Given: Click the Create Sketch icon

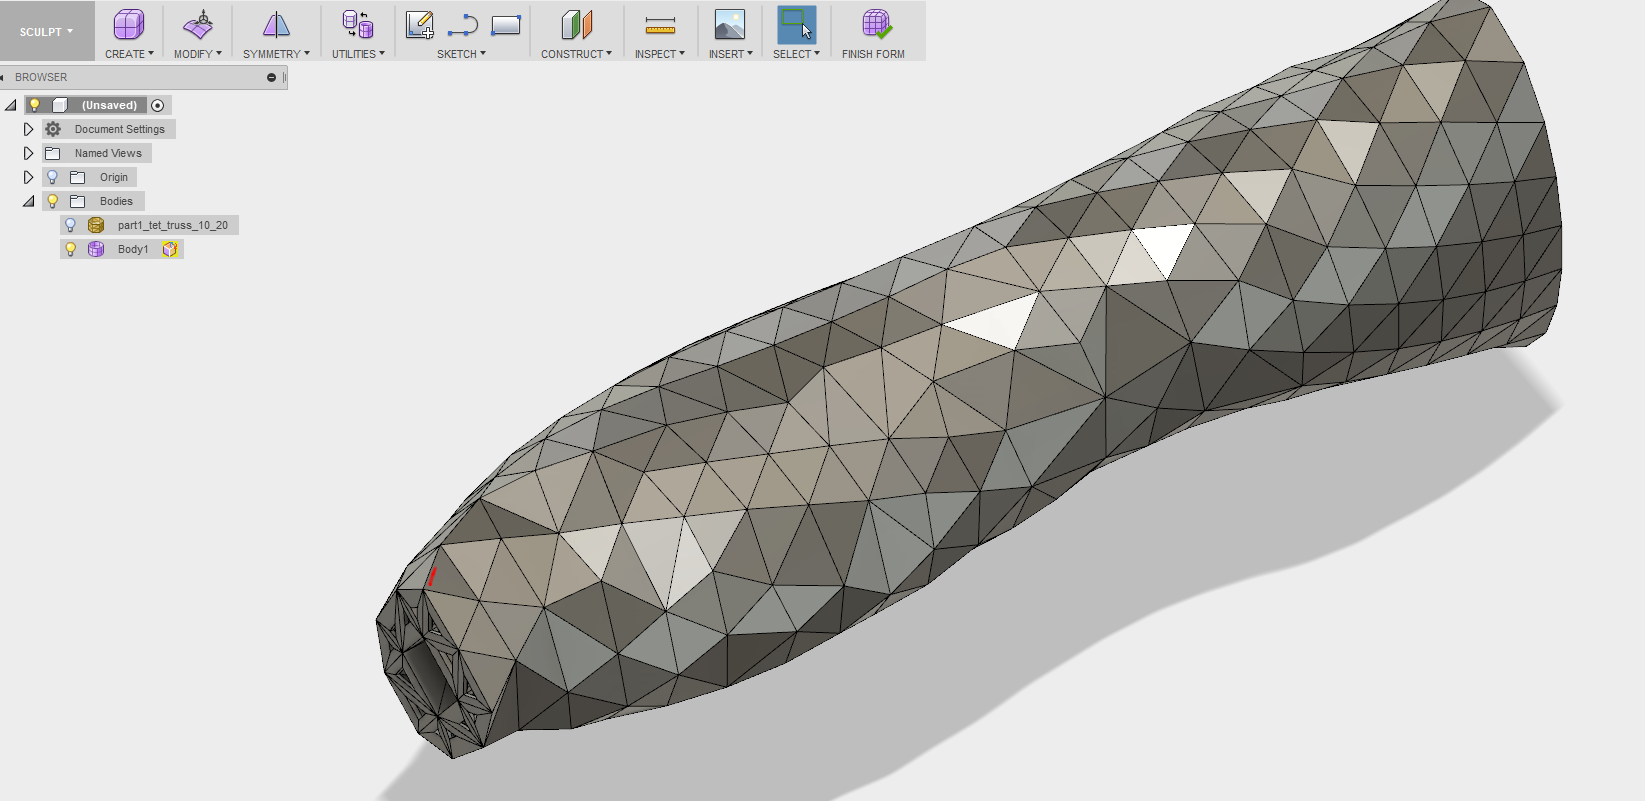Looking at the screenshot, I should (x=420, y=25).
